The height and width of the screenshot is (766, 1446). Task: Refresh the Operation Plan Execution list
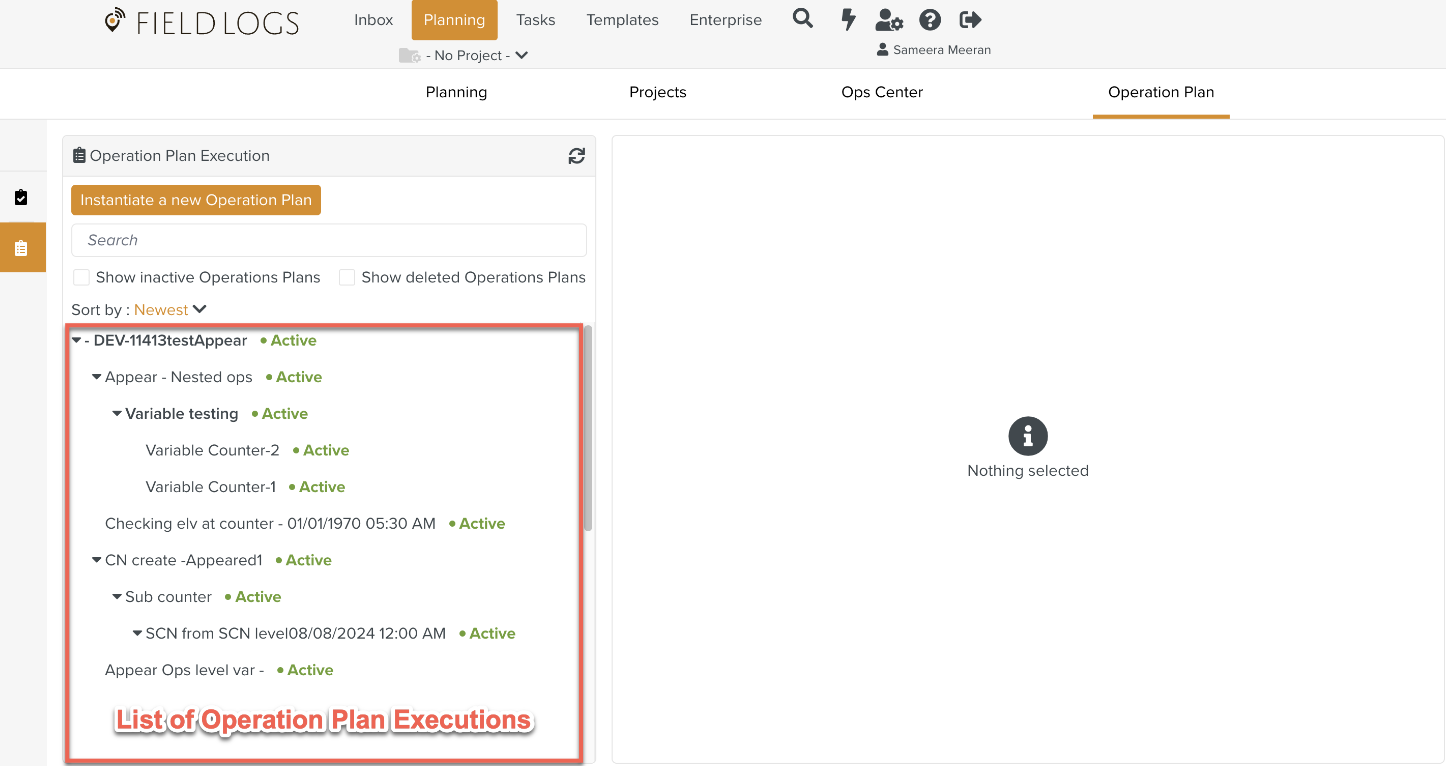pyautogui.click(x=577, y=156)
